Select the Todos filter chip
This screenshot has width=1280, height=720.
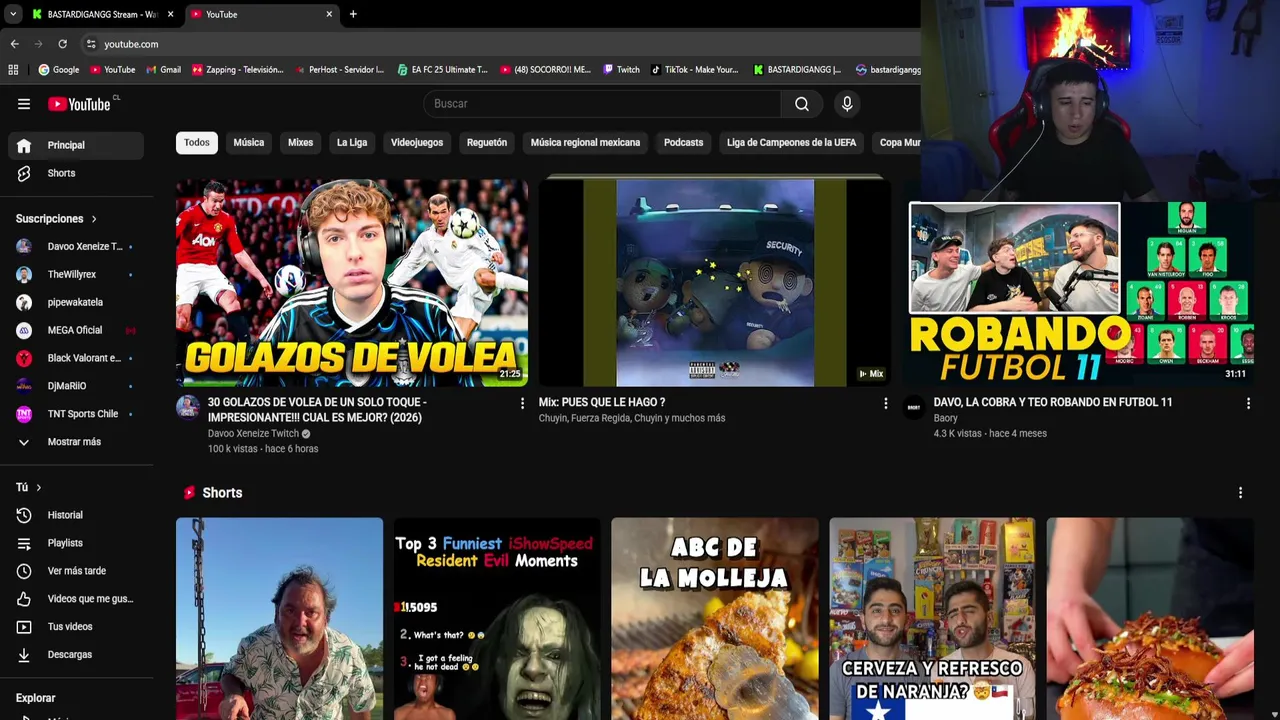[x=197, y=143]
